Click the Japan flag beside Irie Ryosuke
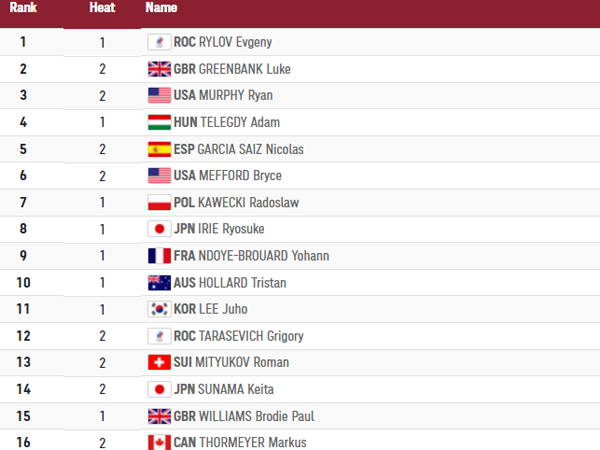The image size is (600, 450). point(159,229)
